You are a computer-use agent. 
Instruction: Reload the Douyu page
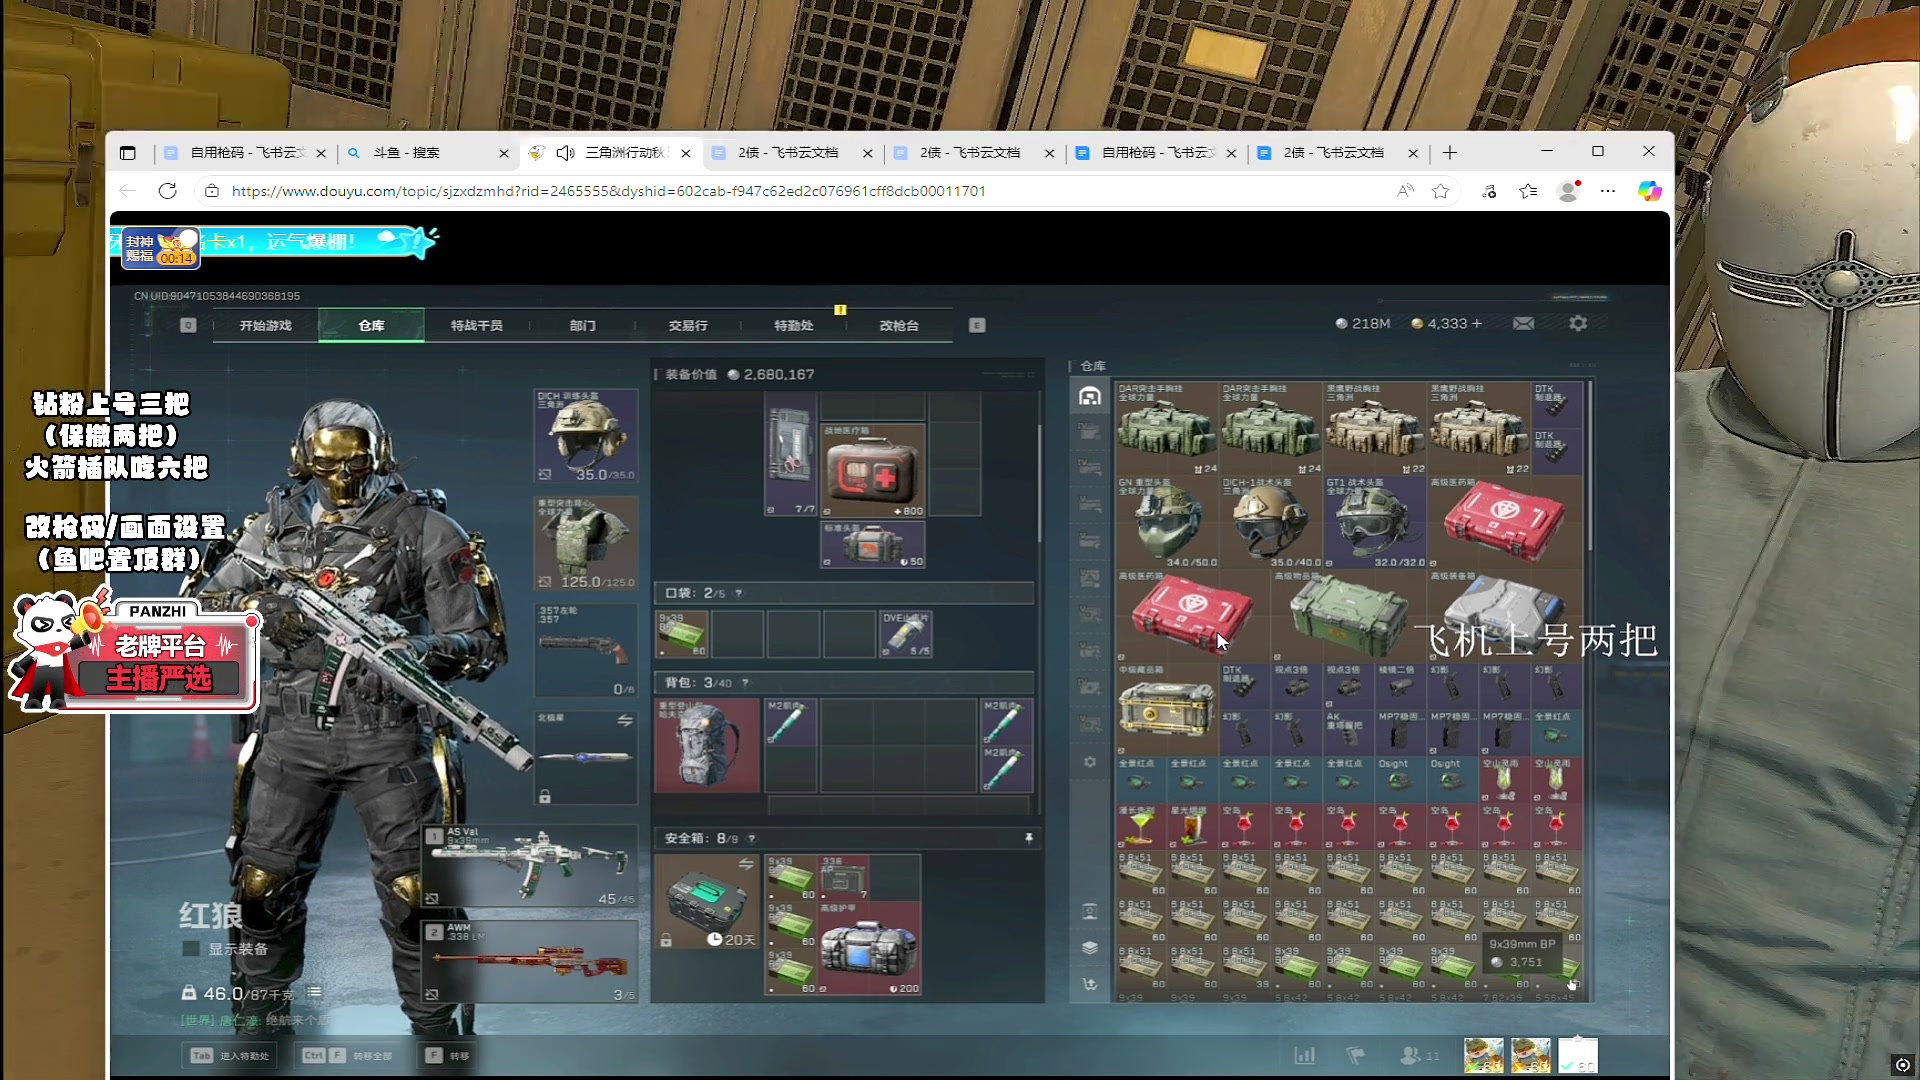[167, 191]
